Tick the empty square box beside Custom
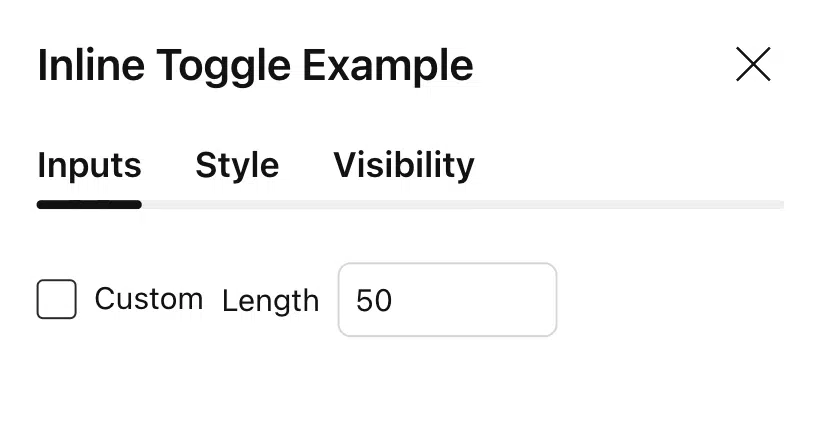Image resolution: width=824 pixels, height=430 pixels. coord(57,299)
